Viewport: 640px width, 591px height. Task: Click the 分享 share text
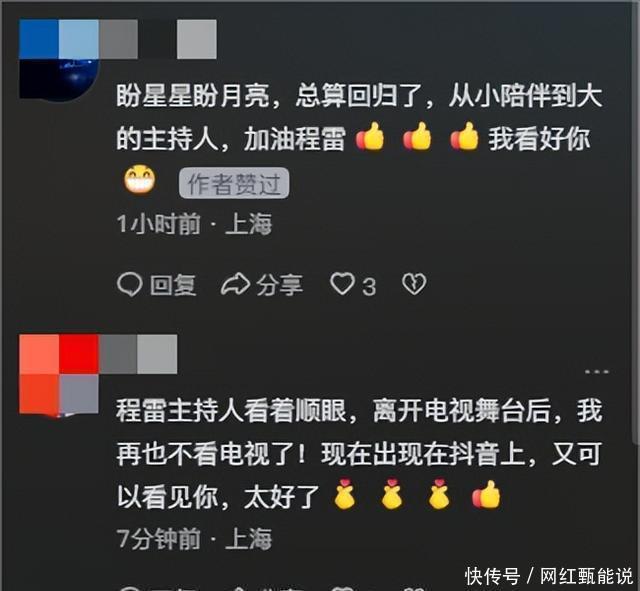click(x=280, y=284)
